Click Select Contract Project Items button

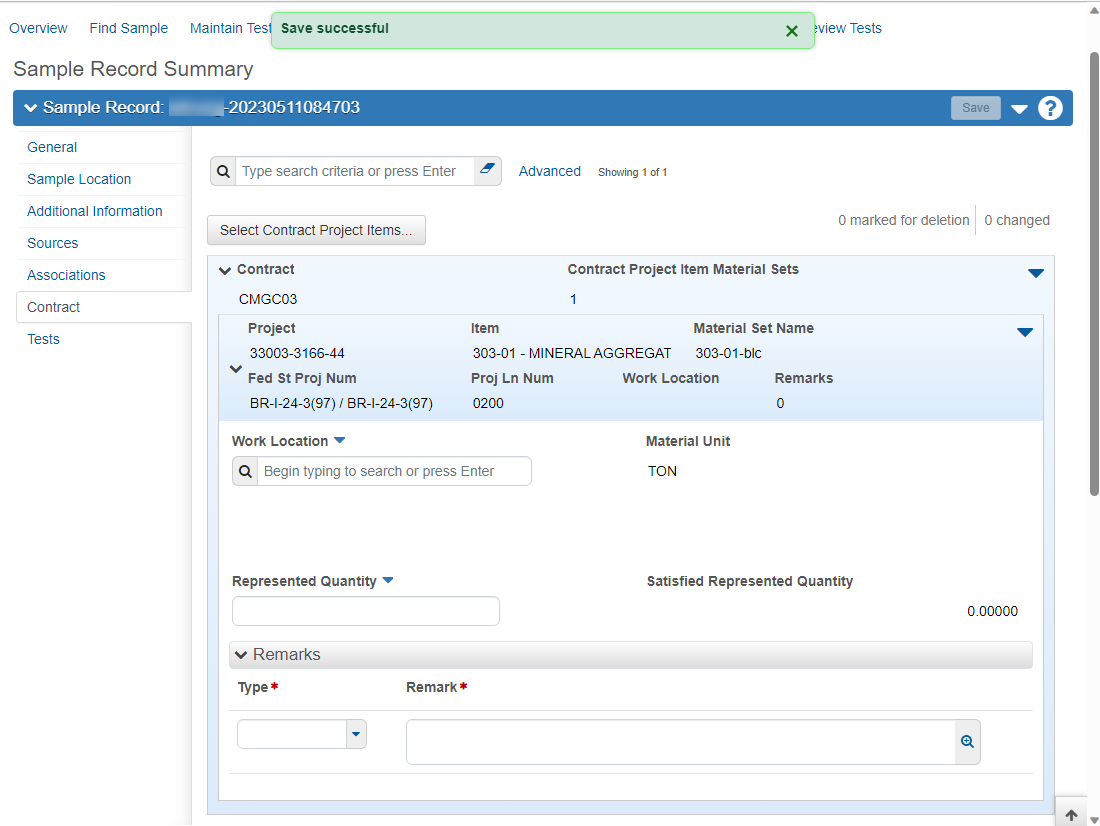tap(316, 230)
